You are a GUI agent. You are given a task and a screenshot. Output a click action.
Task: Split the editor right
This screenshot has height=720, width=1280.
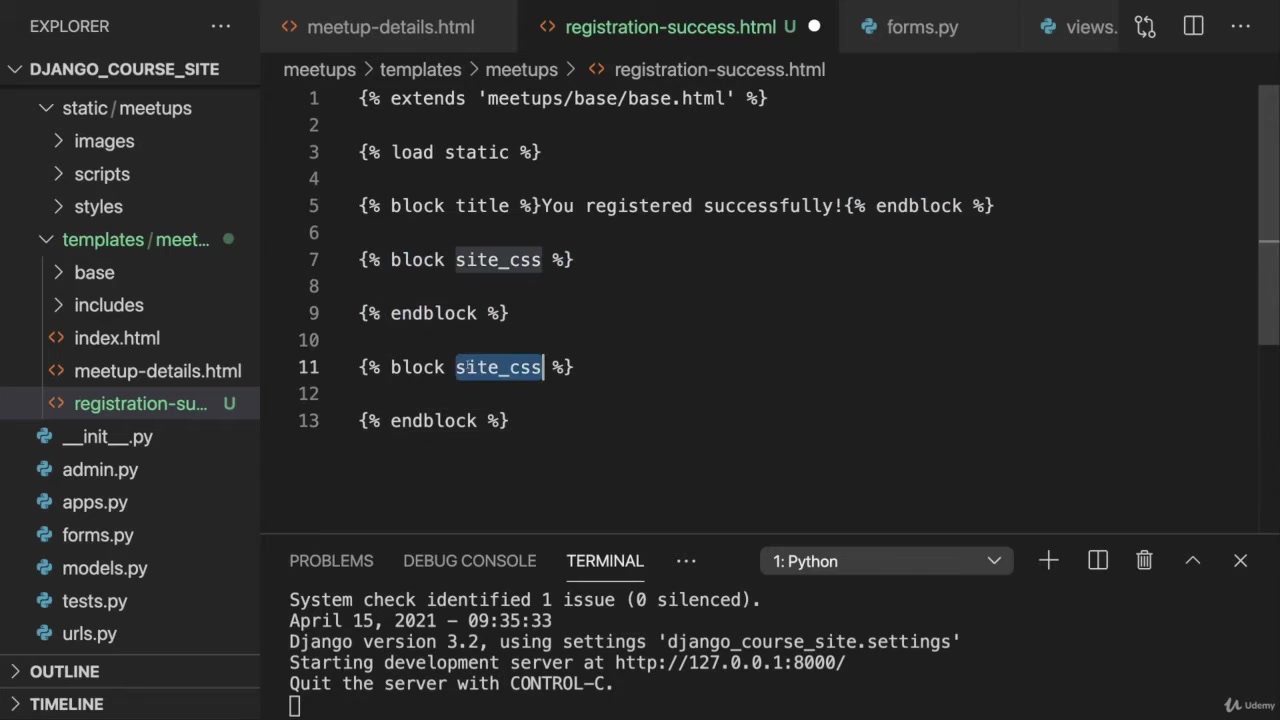pyautogui.click(x=1193, y=27)
